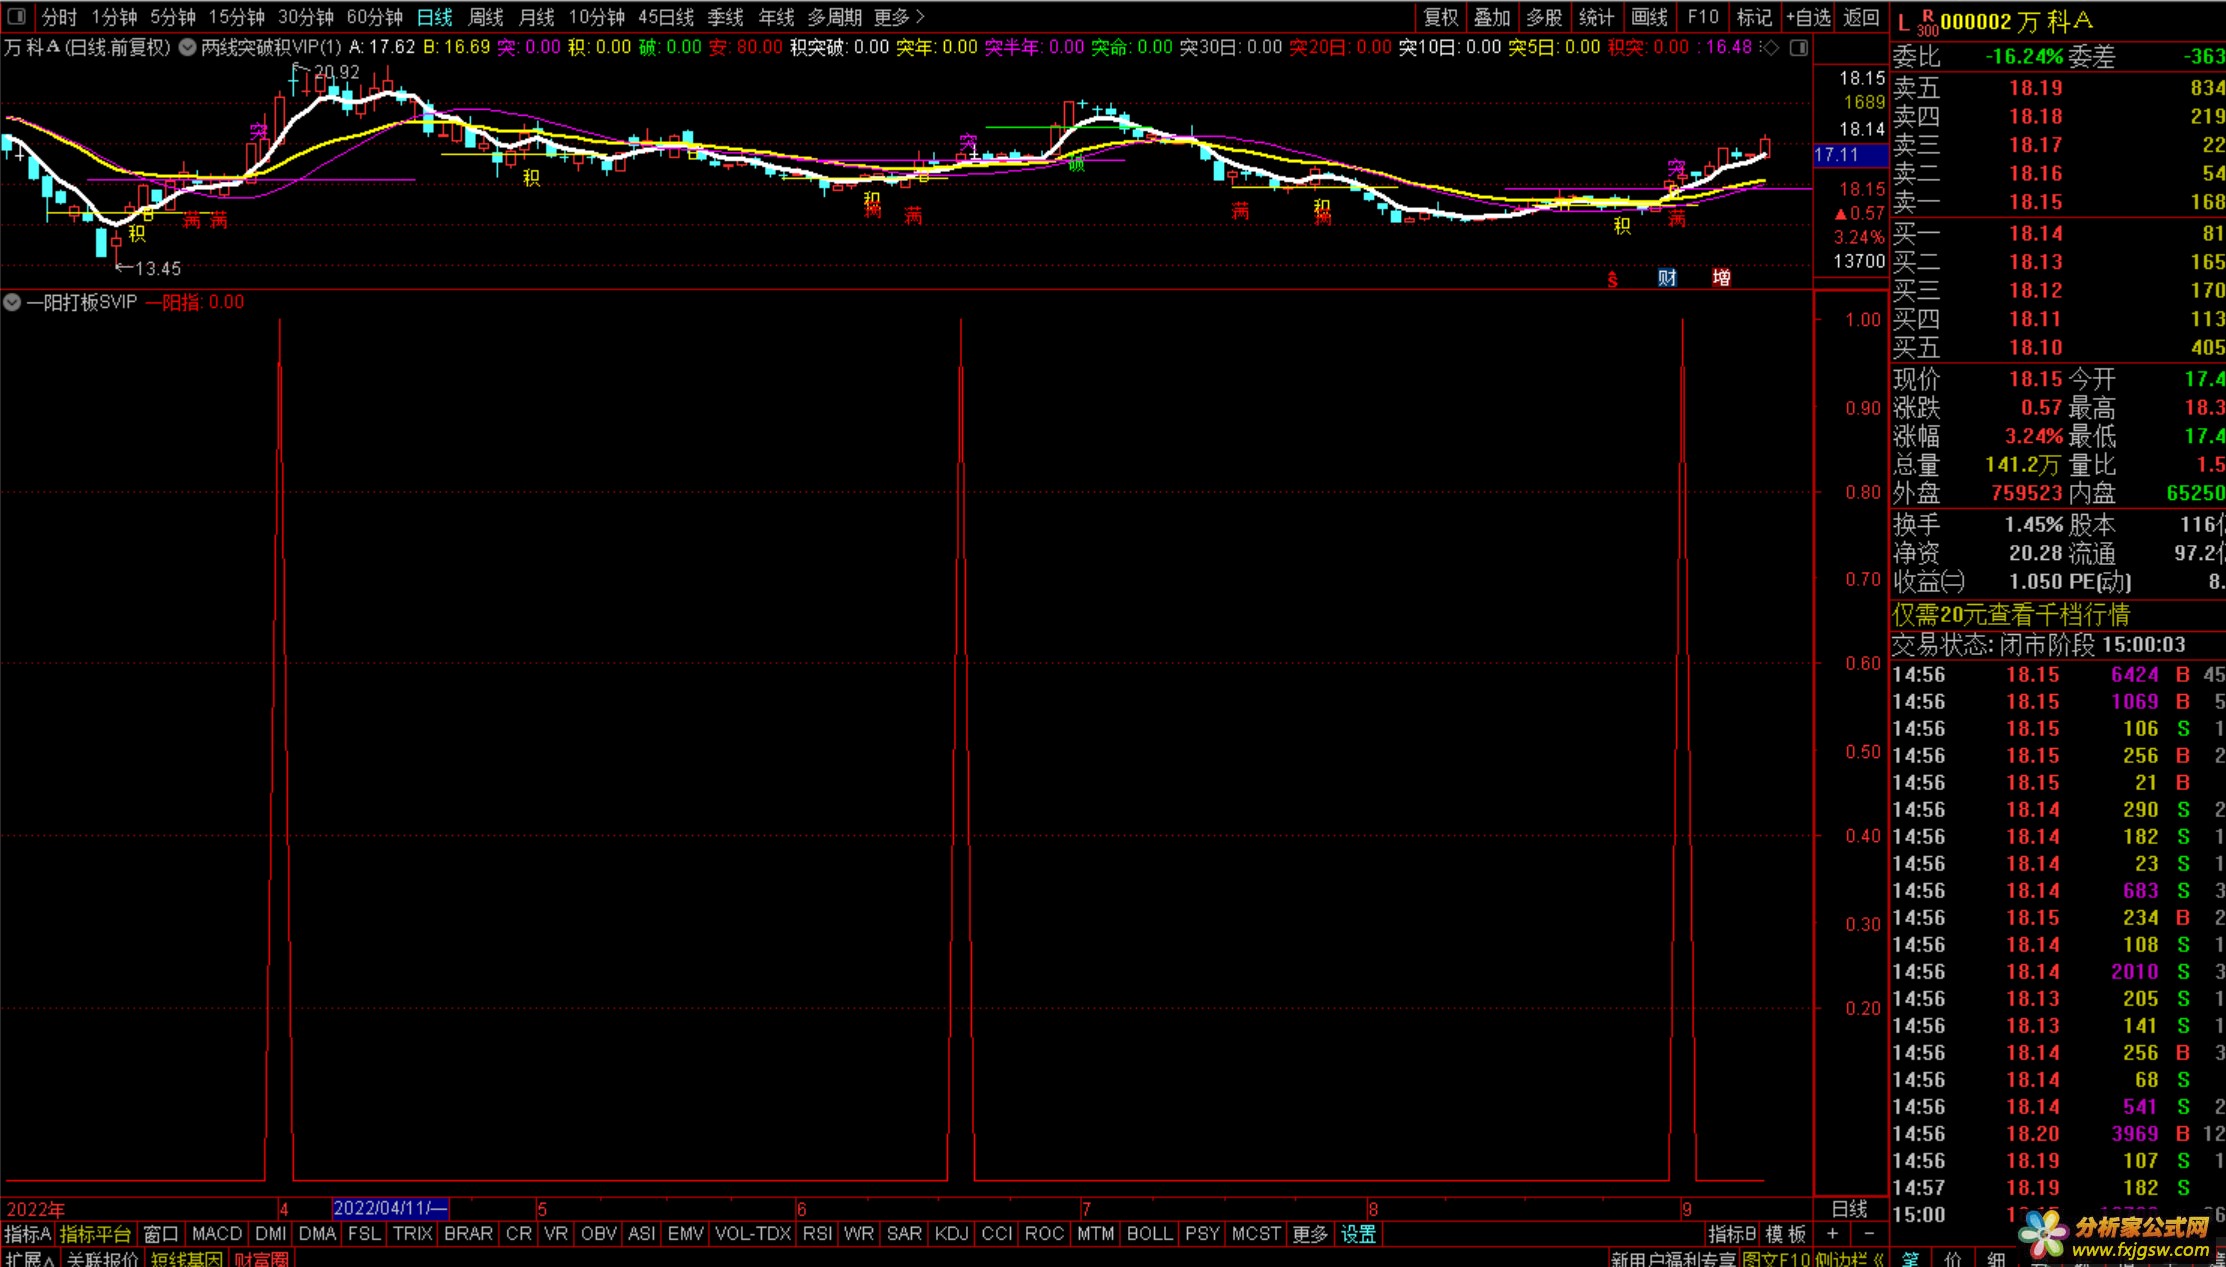The height and width of the screenshot is (1267, 2226).
Task: Apply the BRAR indicator
Action: (x=468, y=1234)
